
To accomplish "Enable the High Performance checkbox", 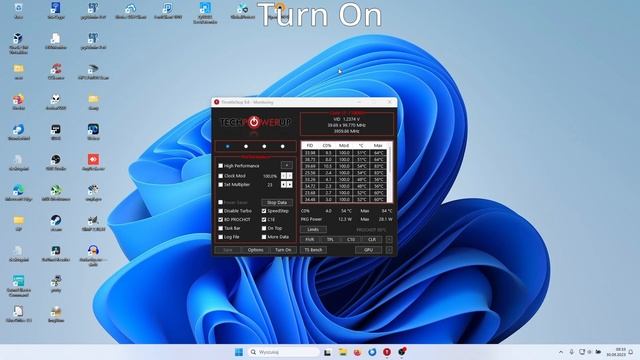I will pyautogui.click(x=220, y=166).
